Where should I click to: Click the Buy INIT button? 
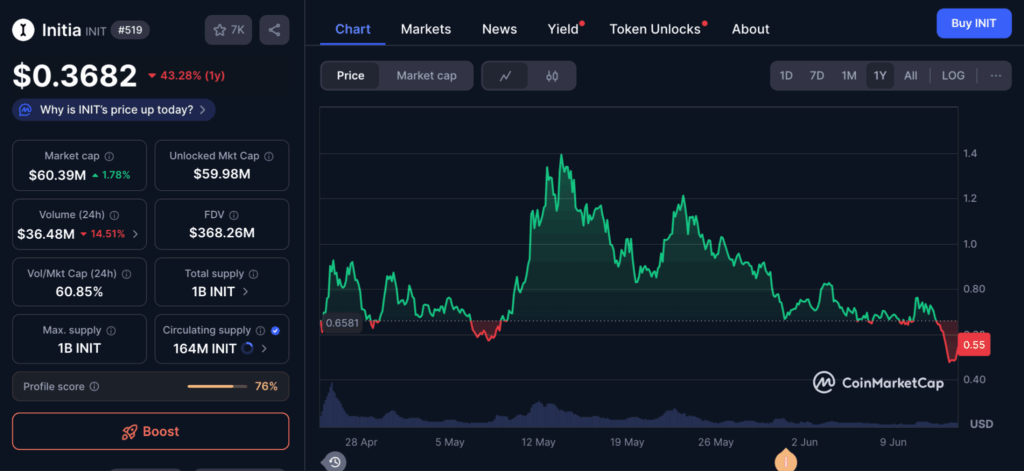tap(973, 23)
